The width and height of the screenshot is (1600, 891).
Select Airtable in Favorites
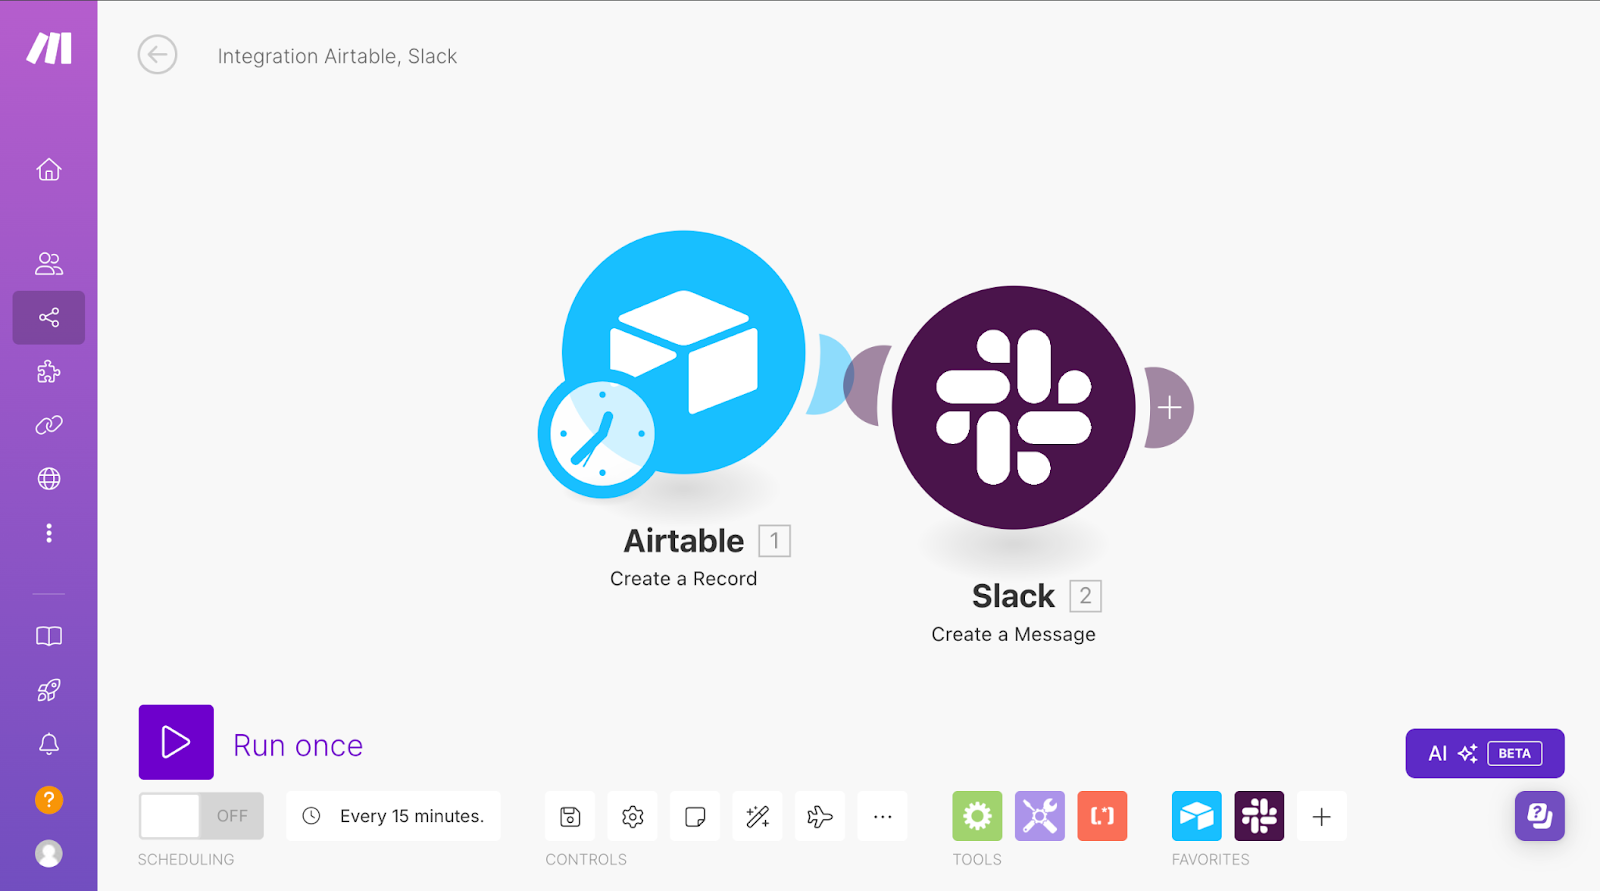tap(1197, 816)
